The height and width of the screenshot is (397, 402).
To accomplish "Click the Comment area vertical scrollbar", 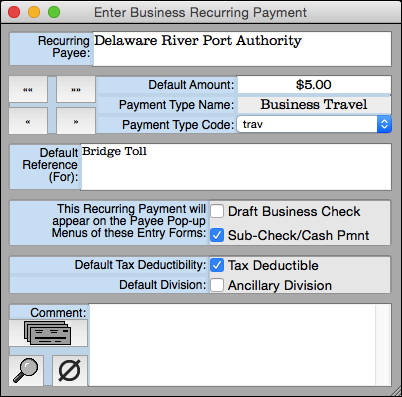I will [x=383, y=345].
